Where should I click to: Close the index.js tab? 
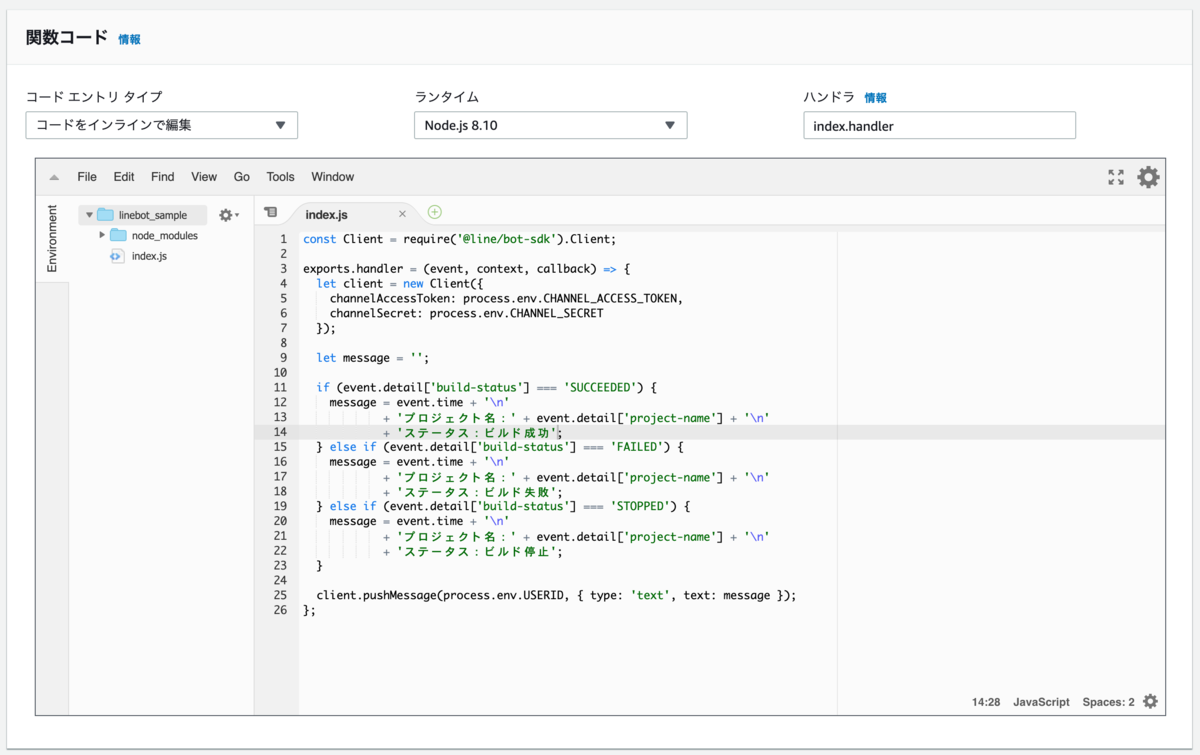[403, 214]
